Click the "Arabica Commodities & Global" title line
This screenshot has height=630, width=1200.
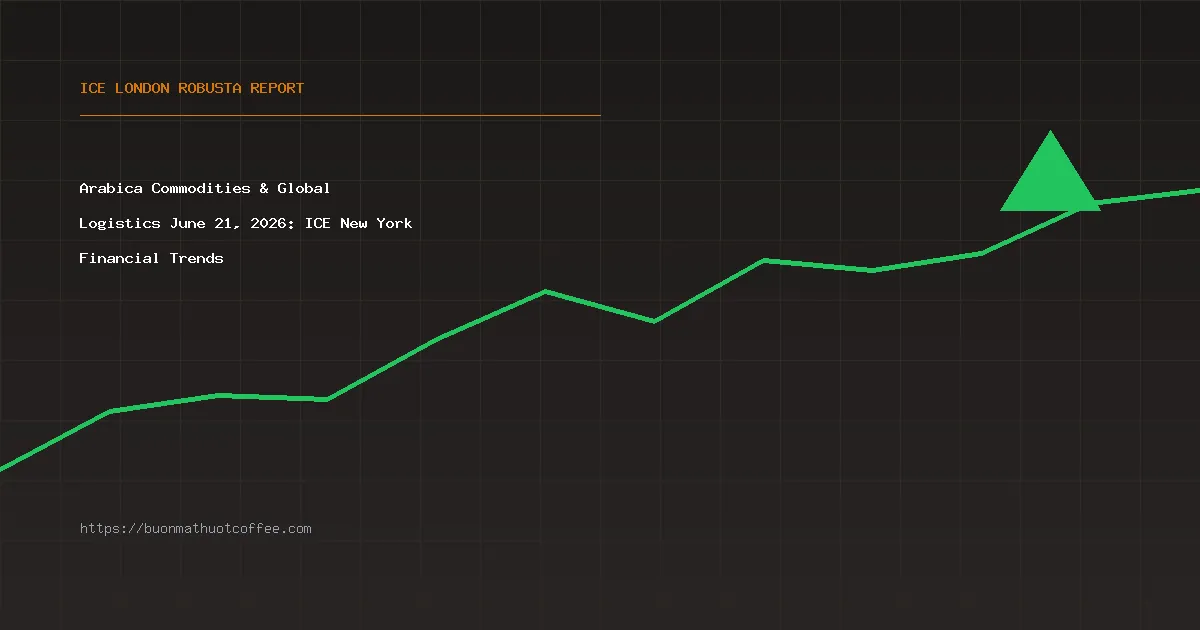[205, 188]
